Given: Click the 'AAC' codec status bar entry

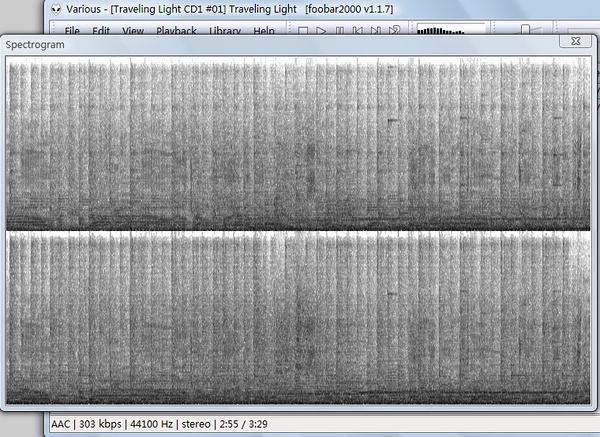Looking at the screenshot, I should coord(61,424).
